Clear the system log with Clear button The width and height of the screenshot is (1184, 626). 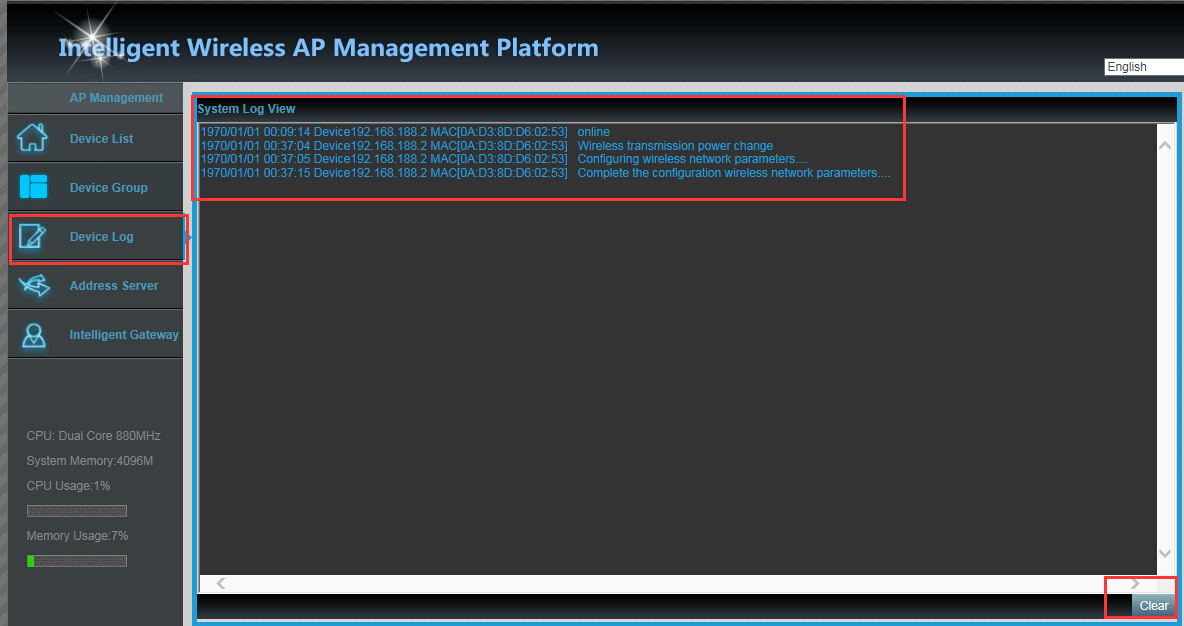(x=1154, y=606)
